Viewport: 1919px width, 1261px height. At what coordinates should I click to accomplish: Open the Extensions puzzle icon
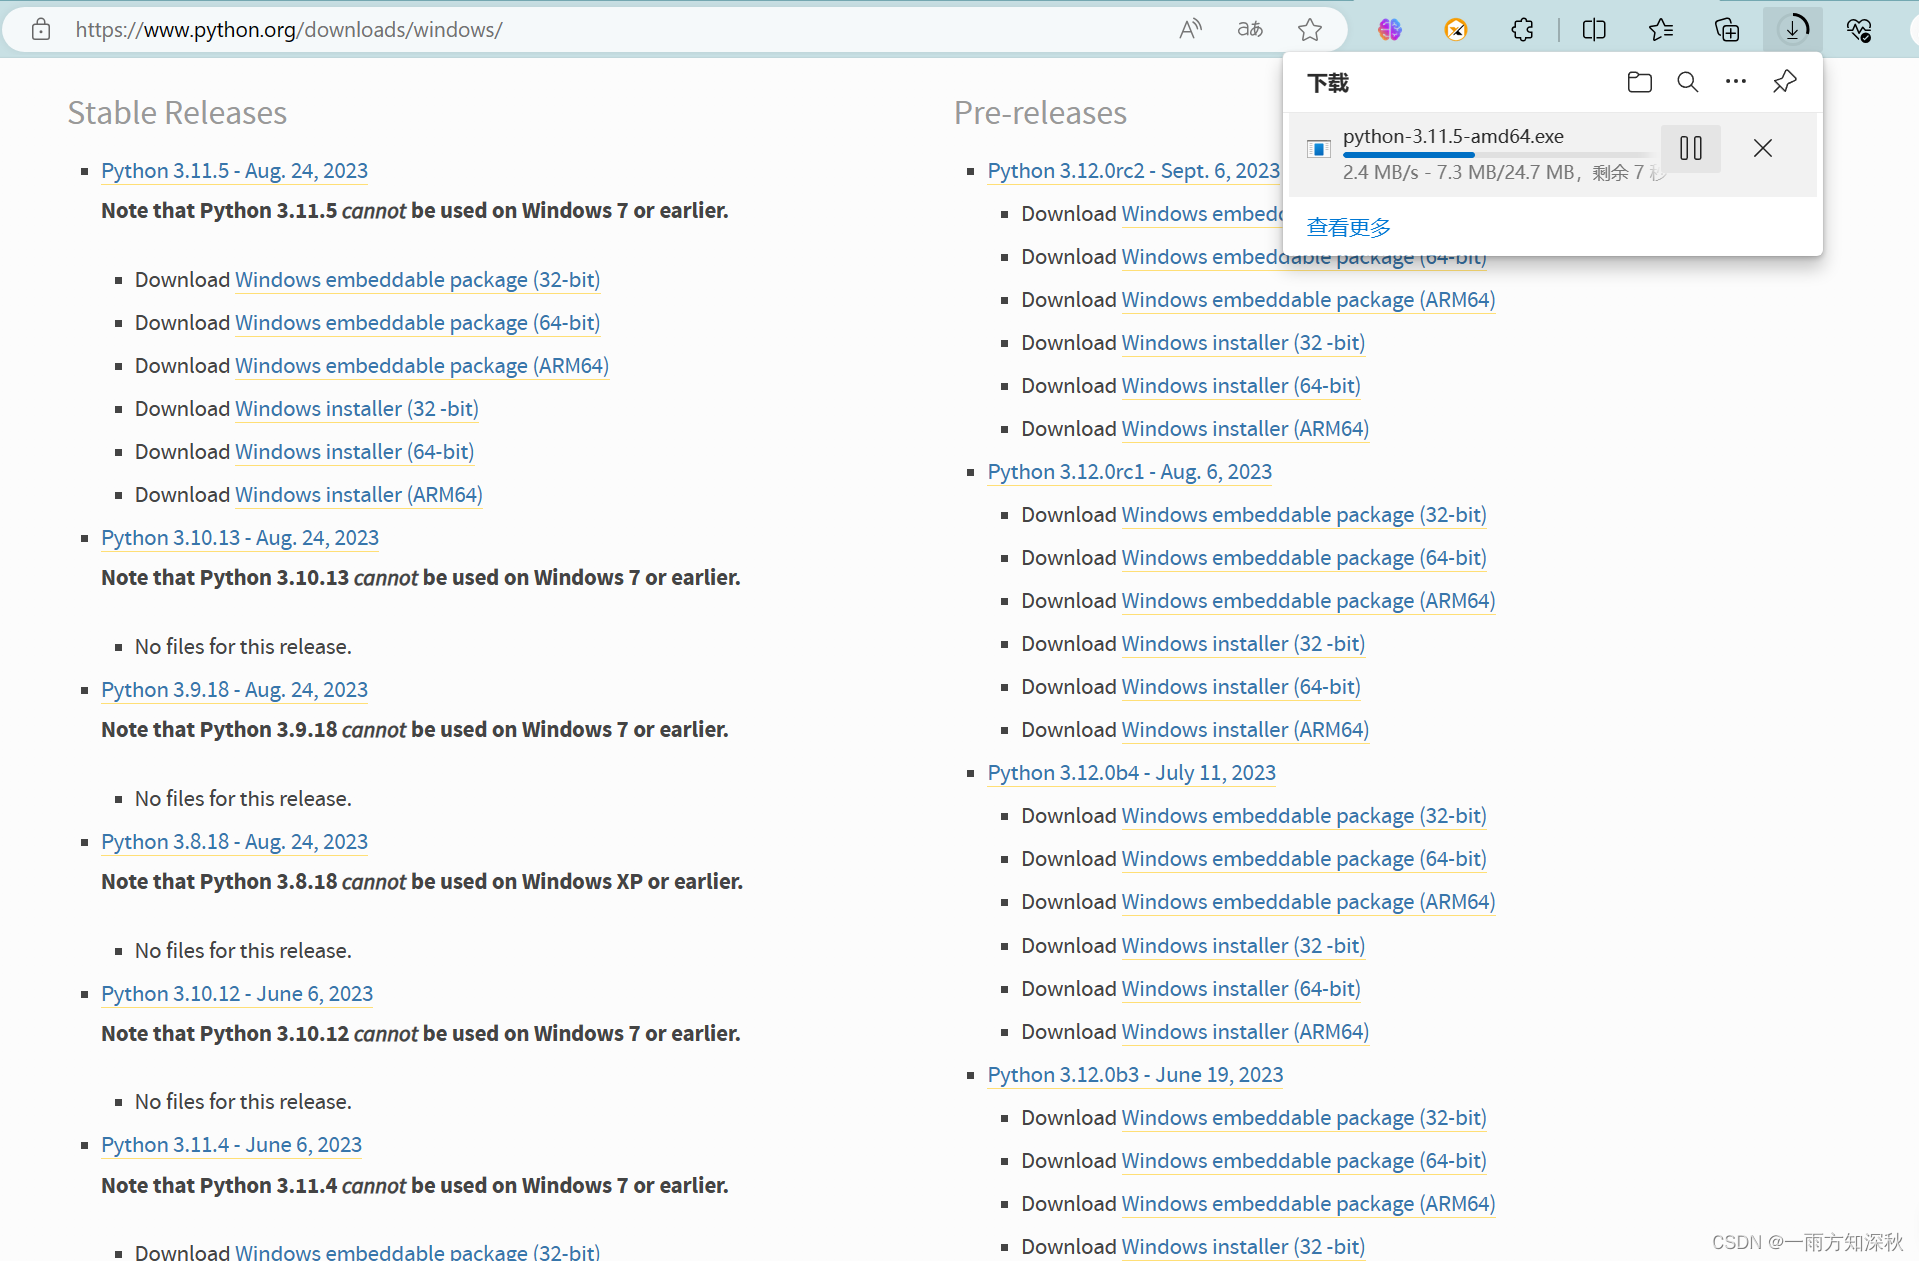pos(1522,29)
